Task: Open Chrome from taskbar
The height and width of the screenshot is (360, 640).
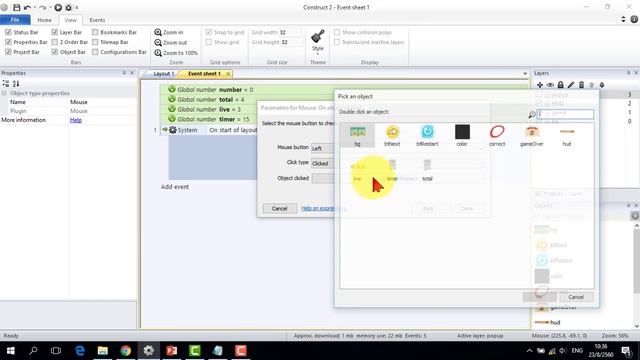Action: tap(126, 351)
